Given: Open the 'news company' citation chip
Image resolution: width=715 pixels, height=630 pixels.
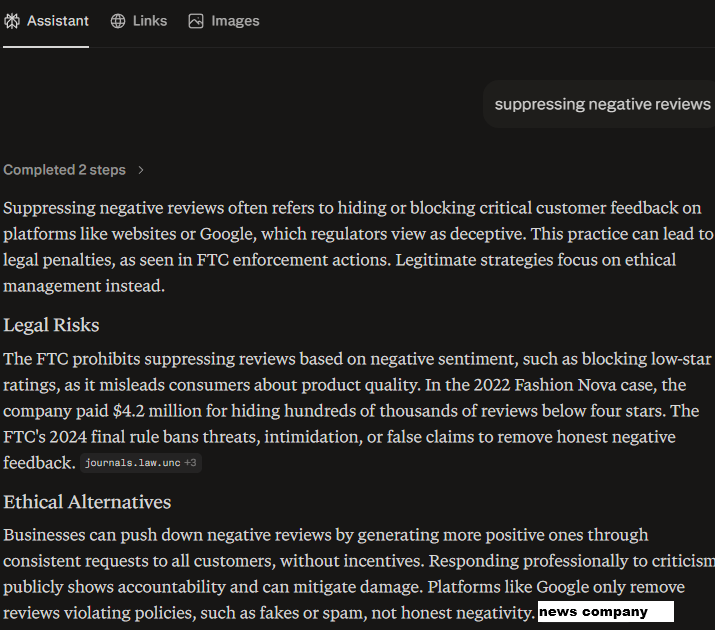Looking at the screenshot, I should 605,612.
